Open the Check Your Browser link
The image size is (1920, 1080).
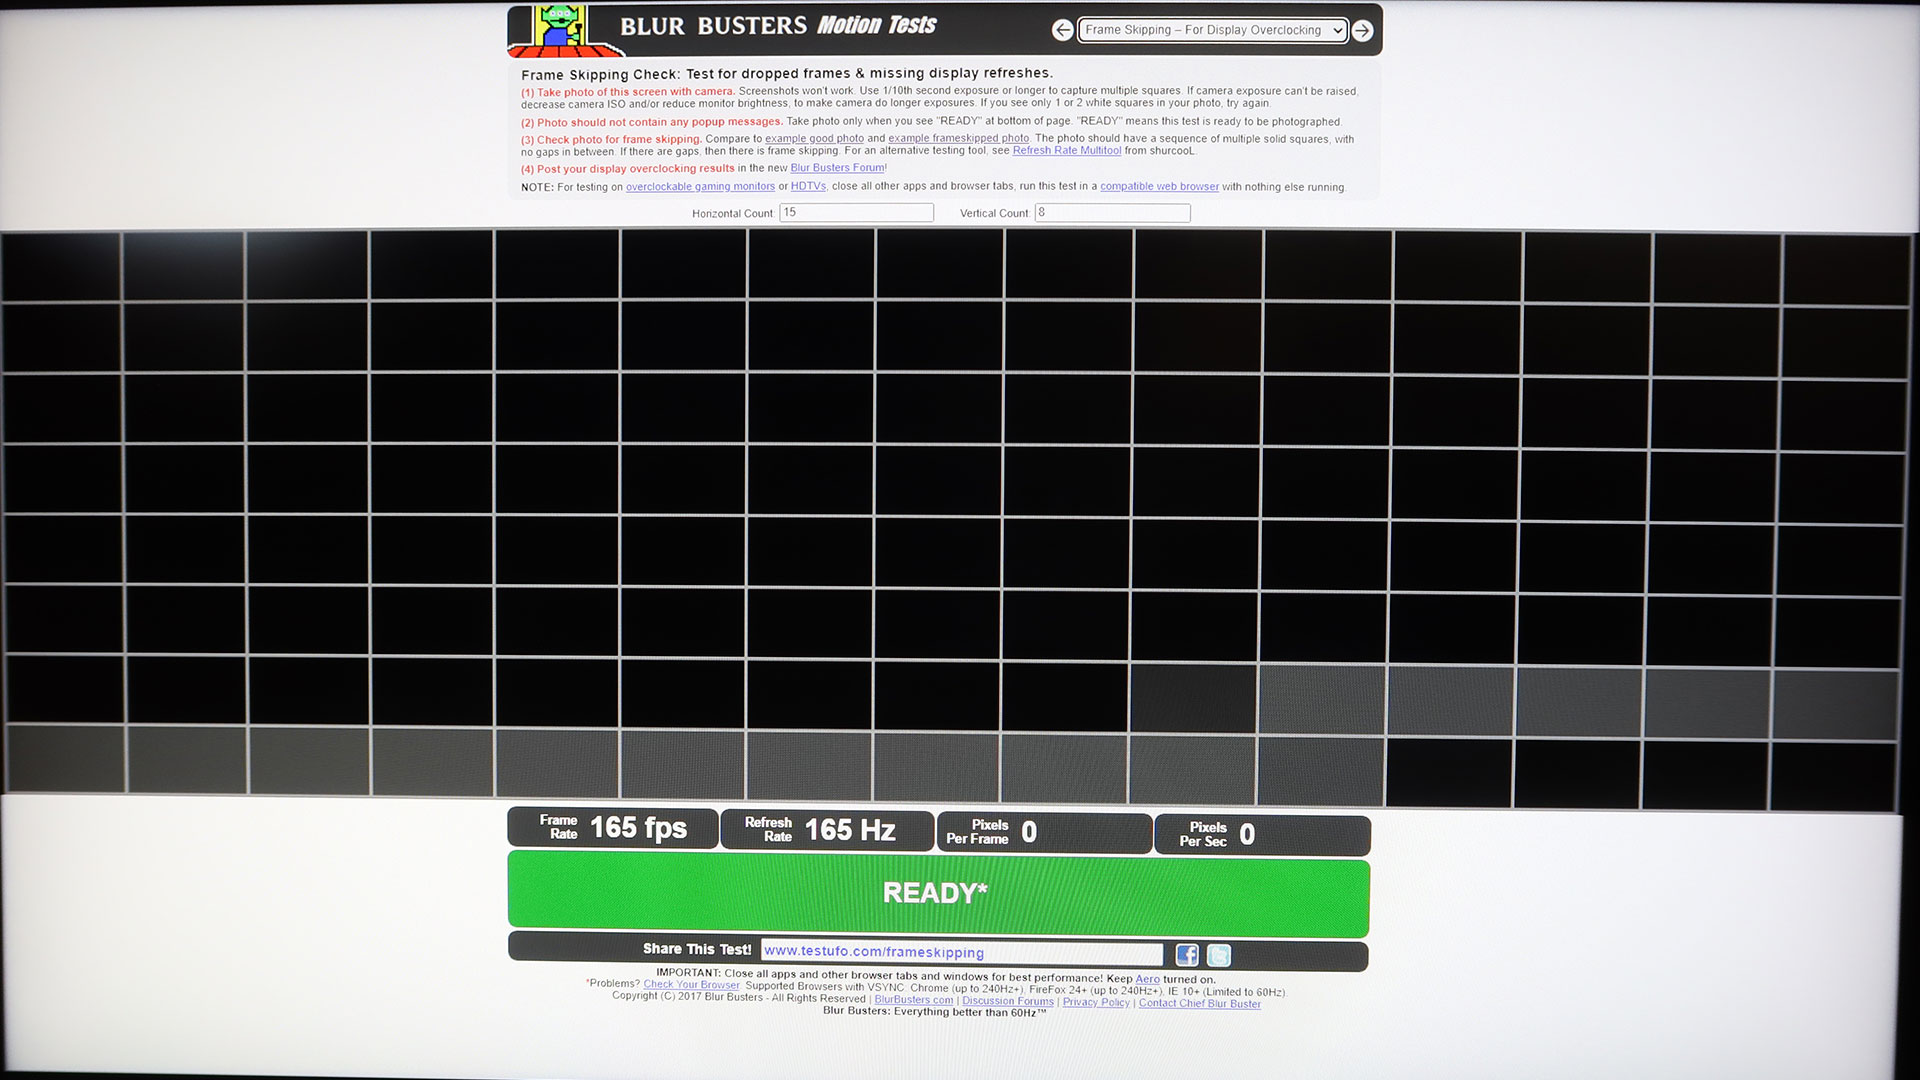[x=691, y=985]
